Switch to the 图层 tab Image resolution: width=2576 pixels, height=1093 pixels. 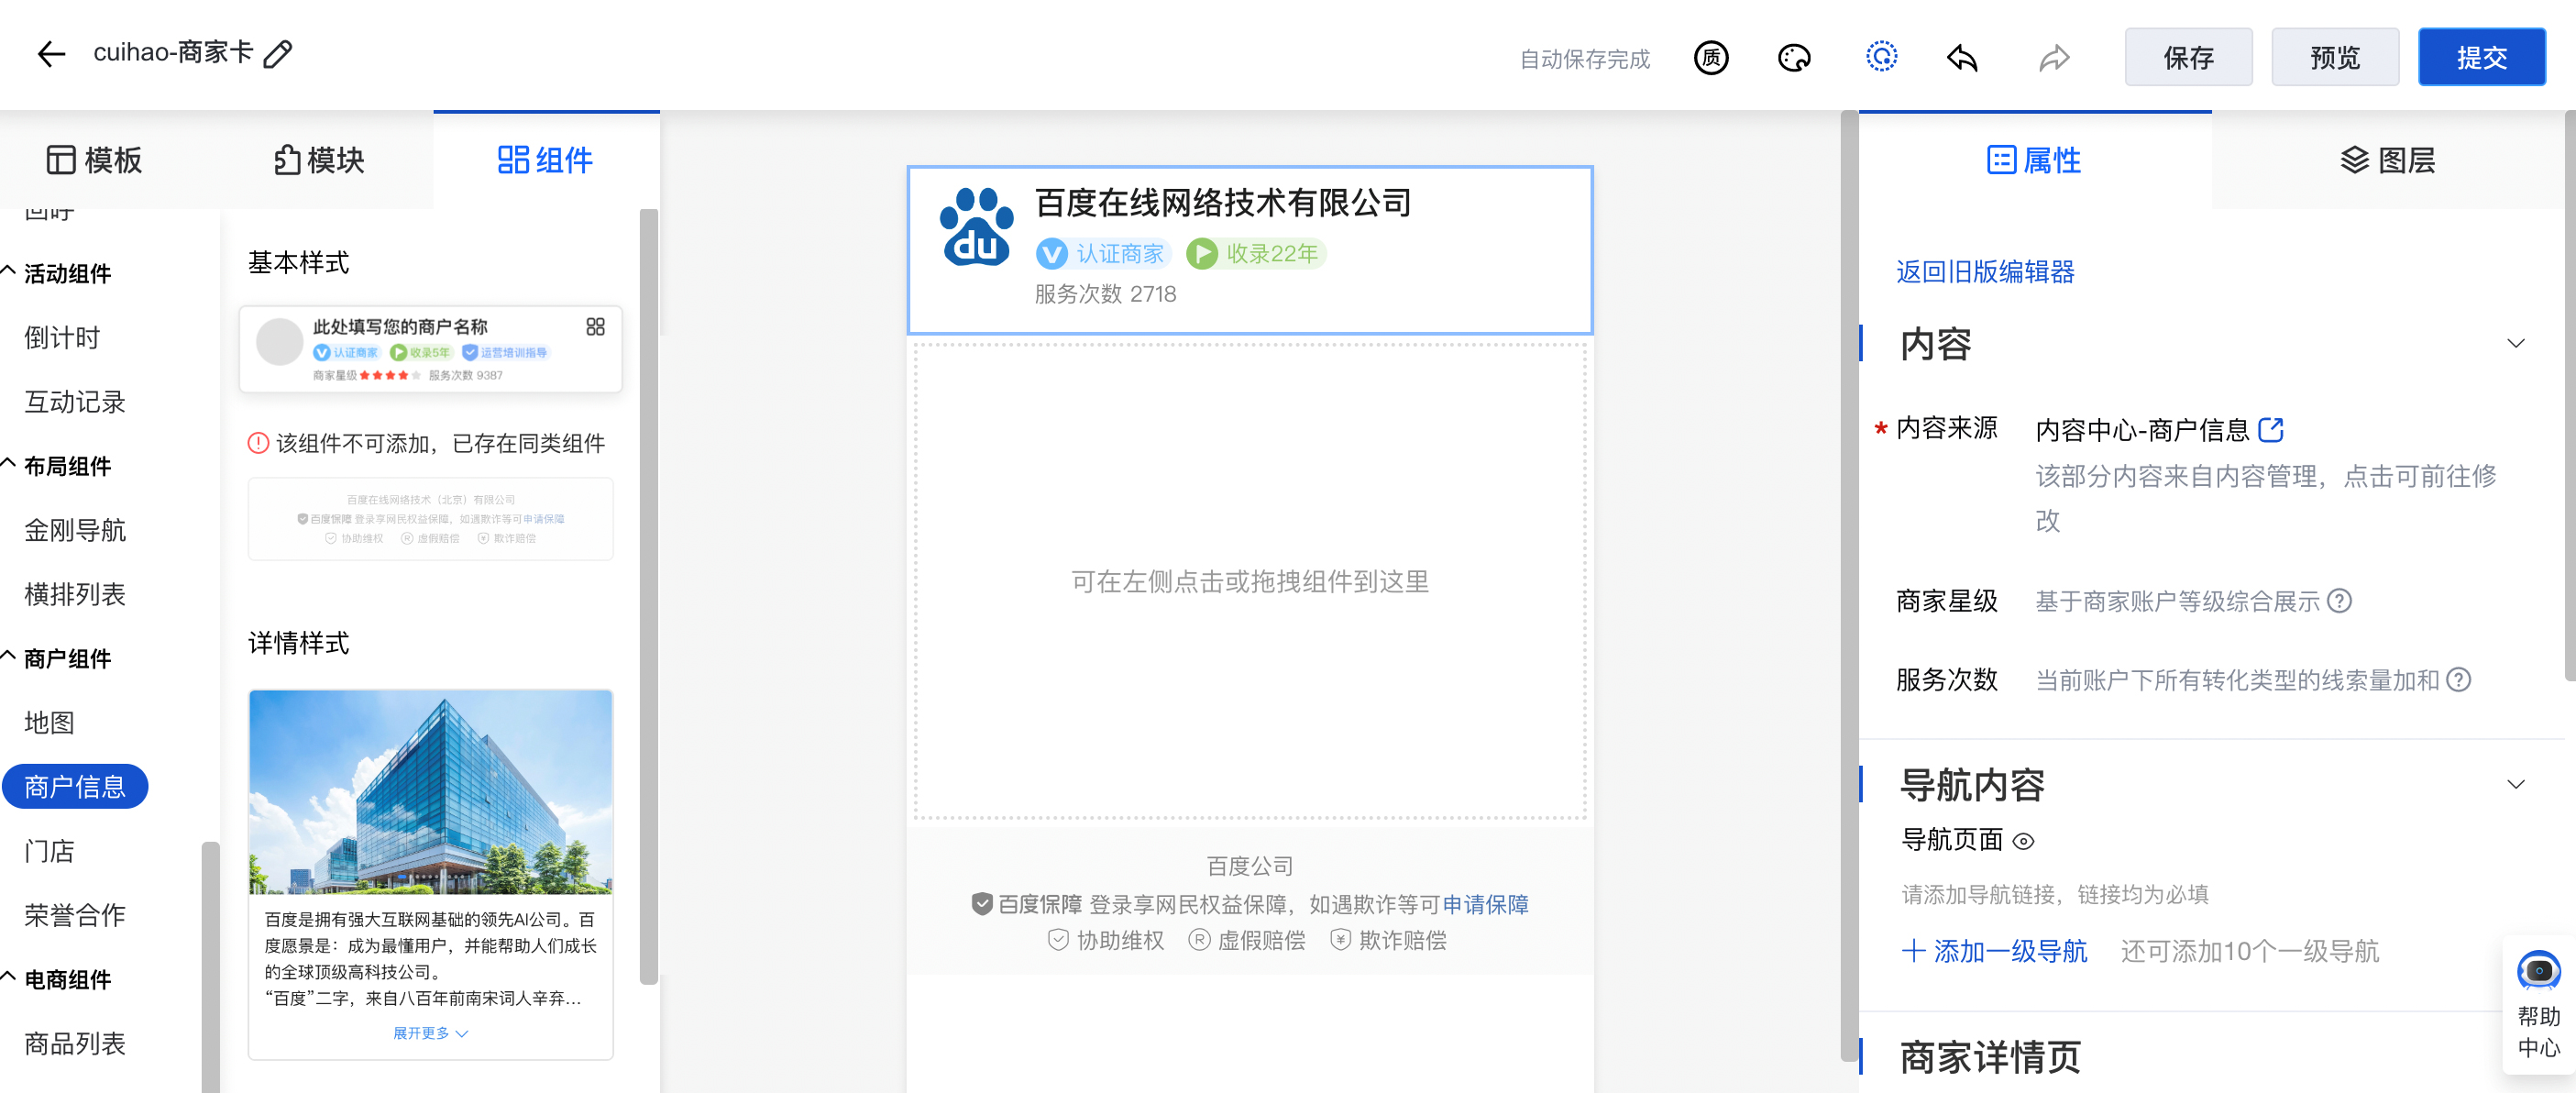(x=2388, y=160)
